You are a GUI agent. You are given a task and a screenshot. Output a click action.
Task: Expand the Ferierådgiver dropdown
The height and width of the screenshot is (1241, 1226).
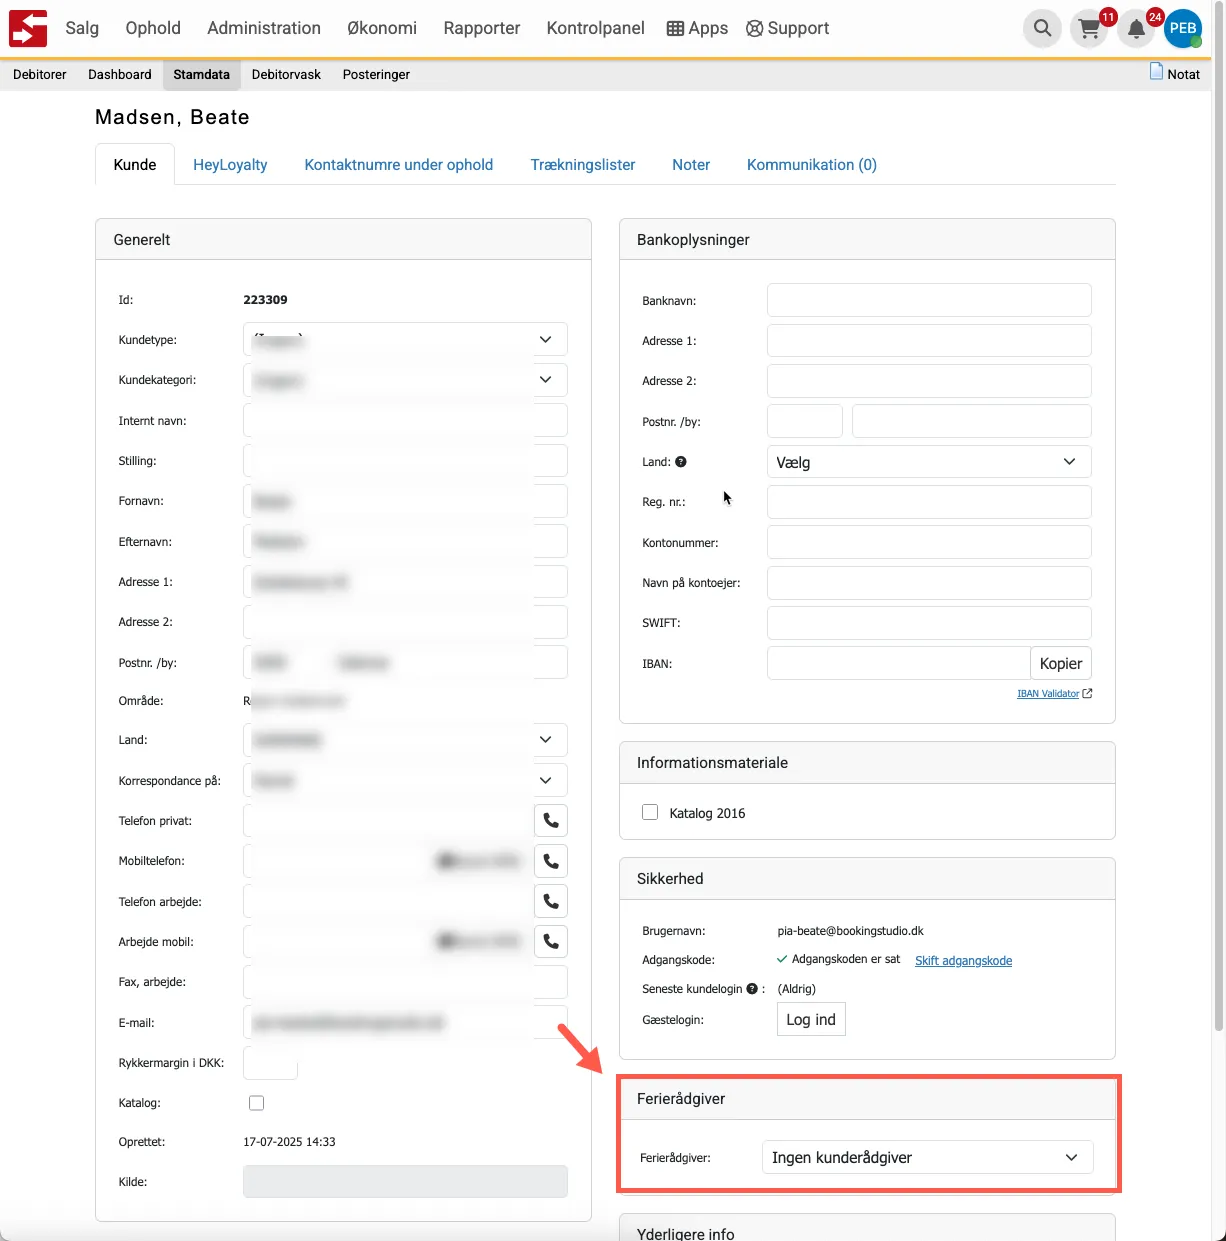(x=926, y=1157)
